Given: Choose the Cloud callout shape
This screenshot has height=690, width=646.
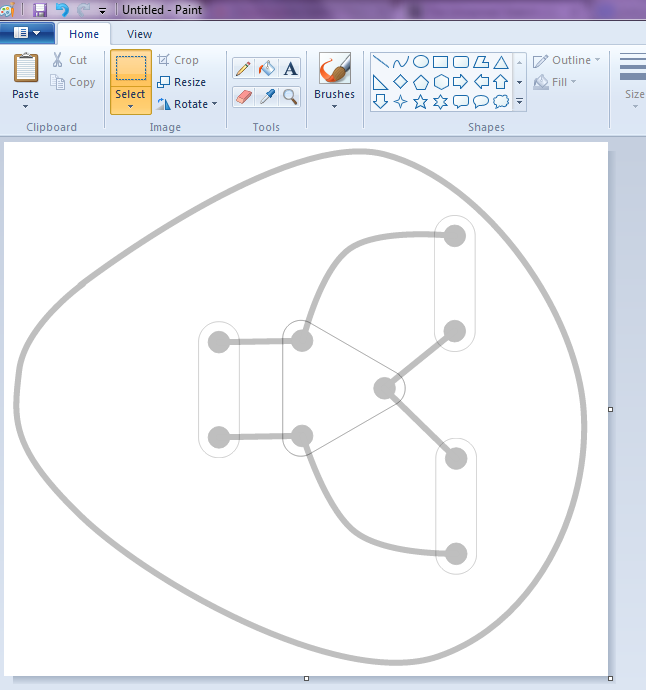Looking at the screenshot, I should coord(501,102).
